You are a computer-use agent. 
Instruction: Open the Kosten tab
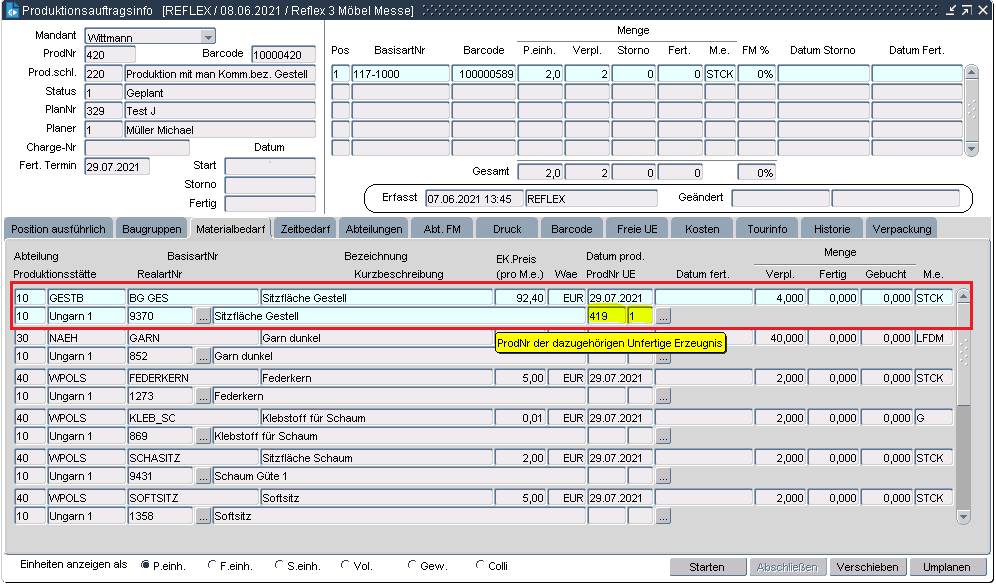click(702, 229)
